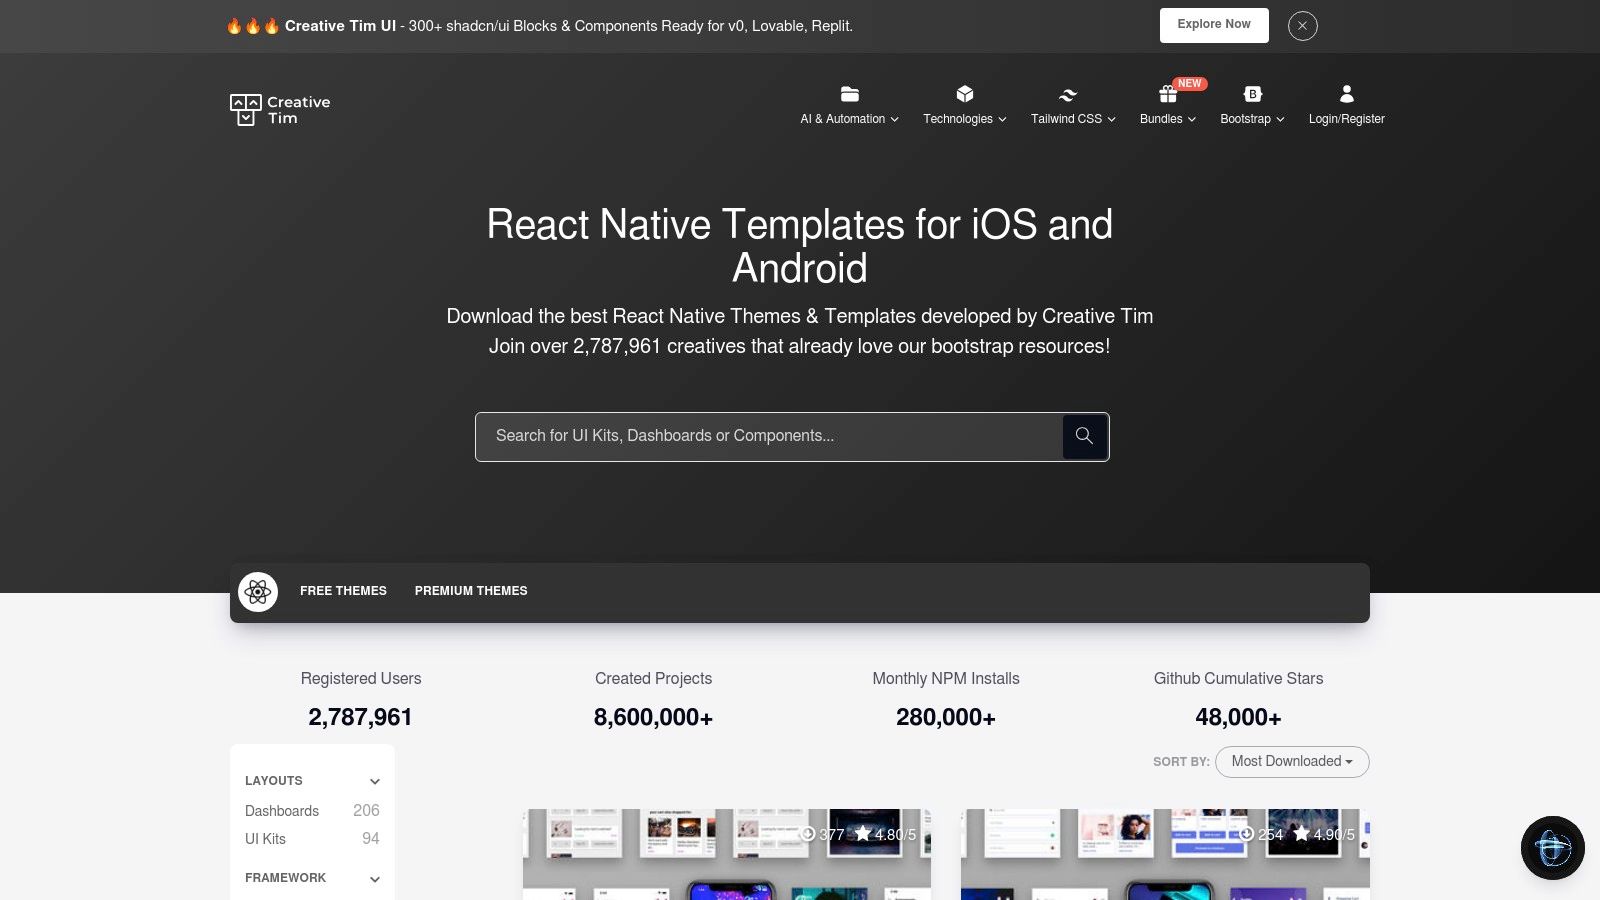
Task: Open the chat widget icon in bottom corner
Action: tap(1552, 847)
